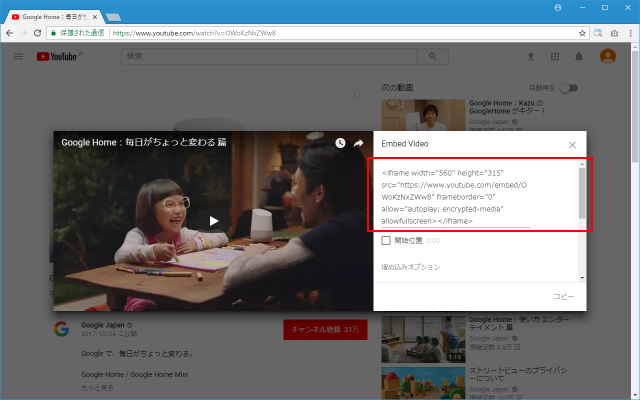The height and width of the screenshot is (400, 640).
Task: Click the search magnifier button
Action: pyautogui.click(x=432, y=56)
